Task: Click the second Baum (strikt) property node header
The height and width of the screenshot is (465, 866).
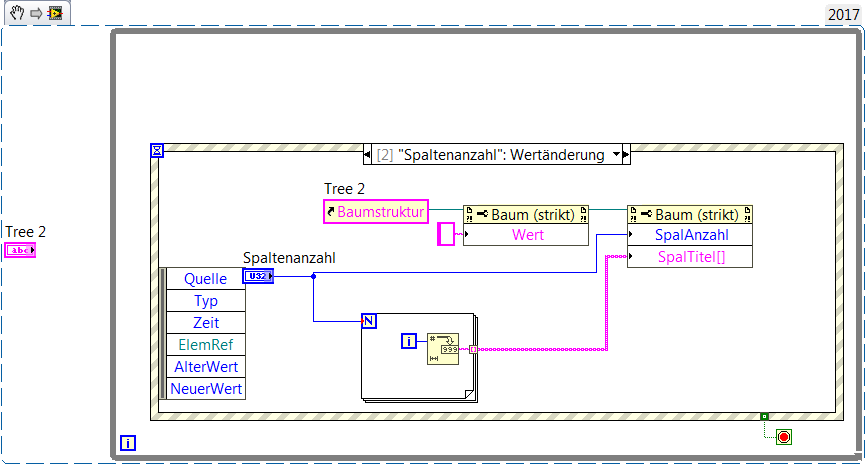Action: tap(690, 215)
